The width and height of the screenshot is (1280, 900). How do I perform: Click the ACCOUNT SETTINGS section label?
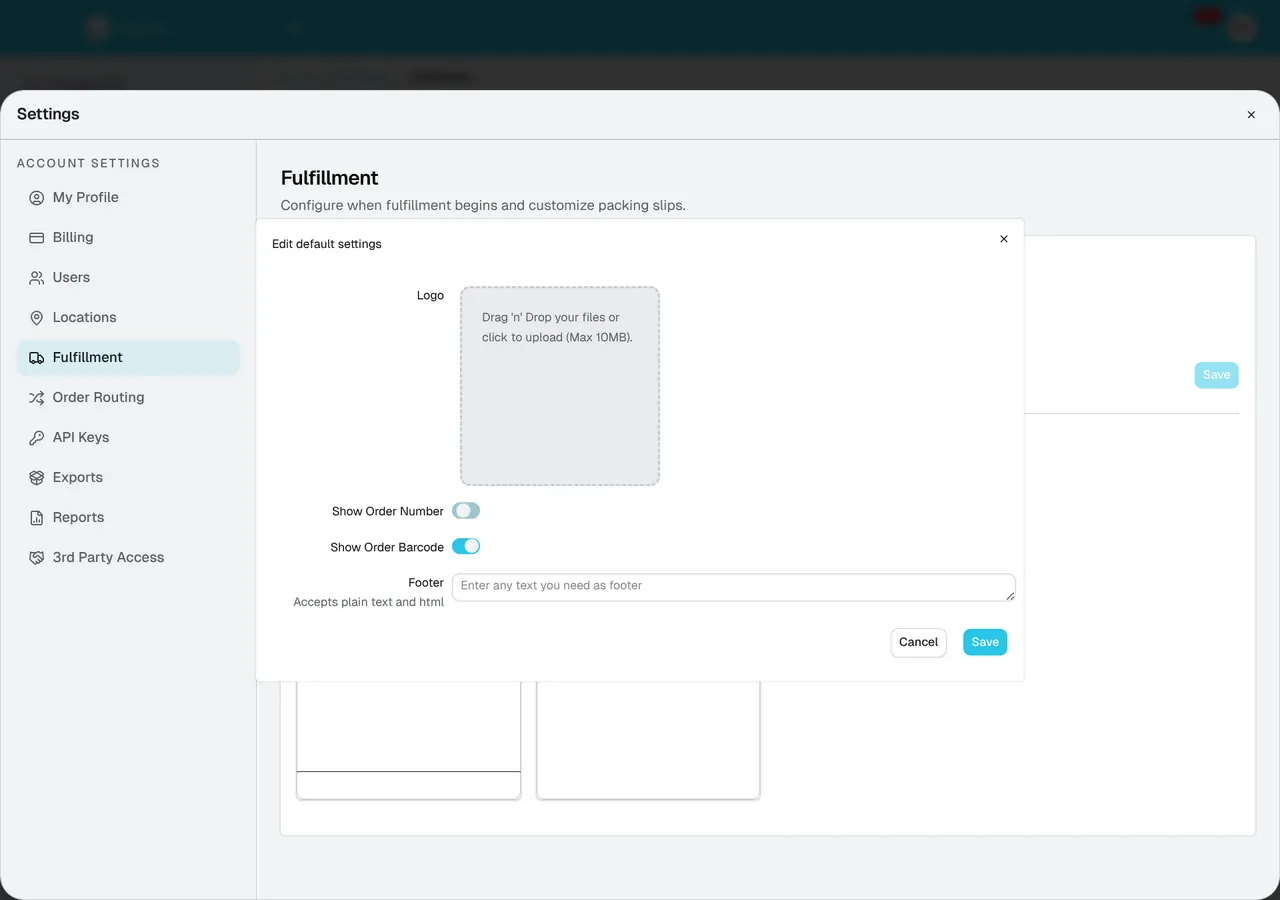(x=88, y=163)
